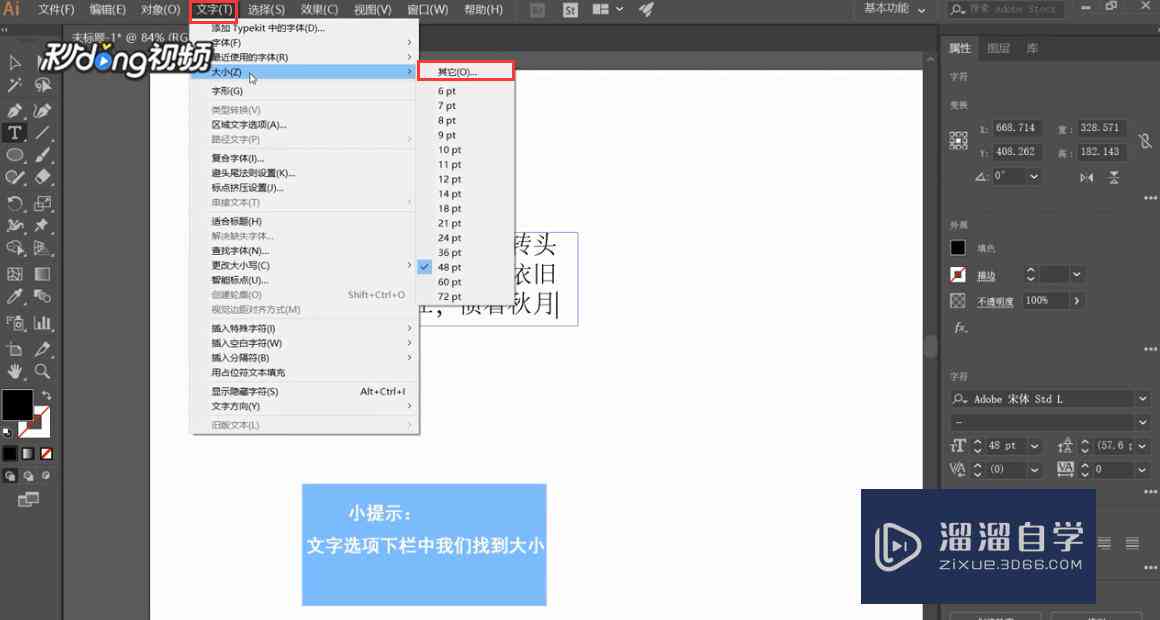Open the Arrange Documents icon in top bar
The width and height of the screenshot is (1160, 620).
601,10
